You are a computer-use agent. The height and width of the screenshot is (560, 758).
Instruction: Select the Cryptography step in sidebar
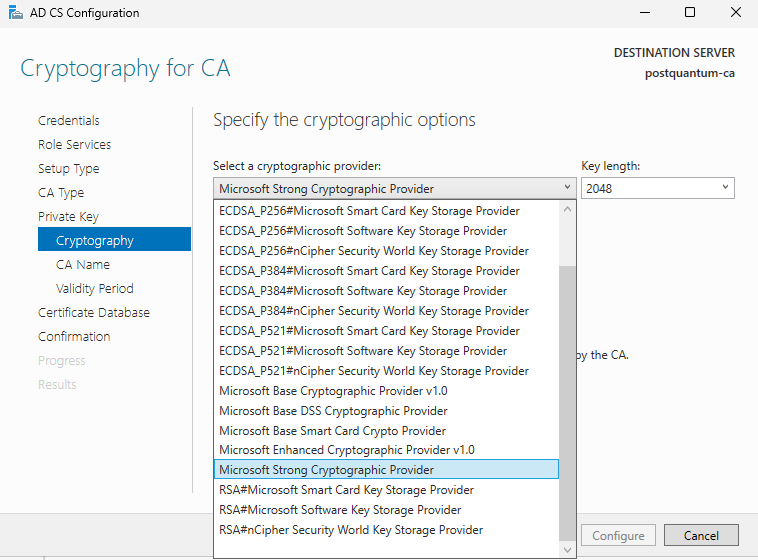[115, 239]
